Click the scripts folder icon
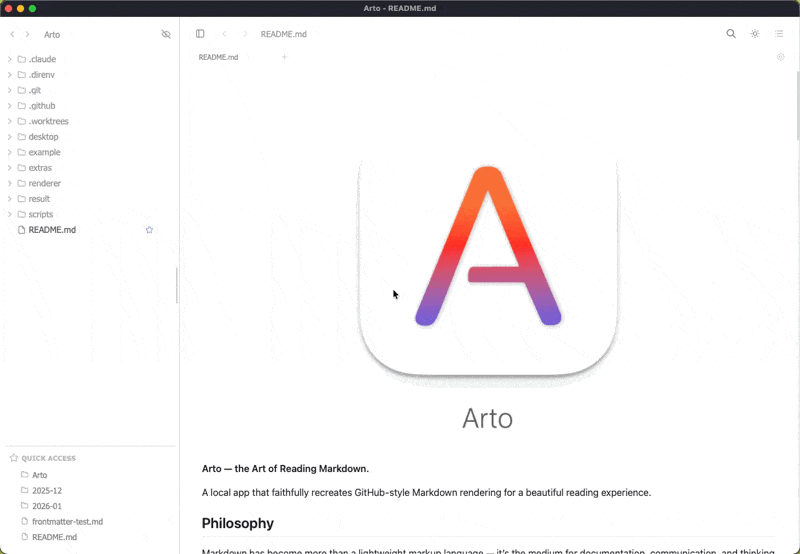 21,214
